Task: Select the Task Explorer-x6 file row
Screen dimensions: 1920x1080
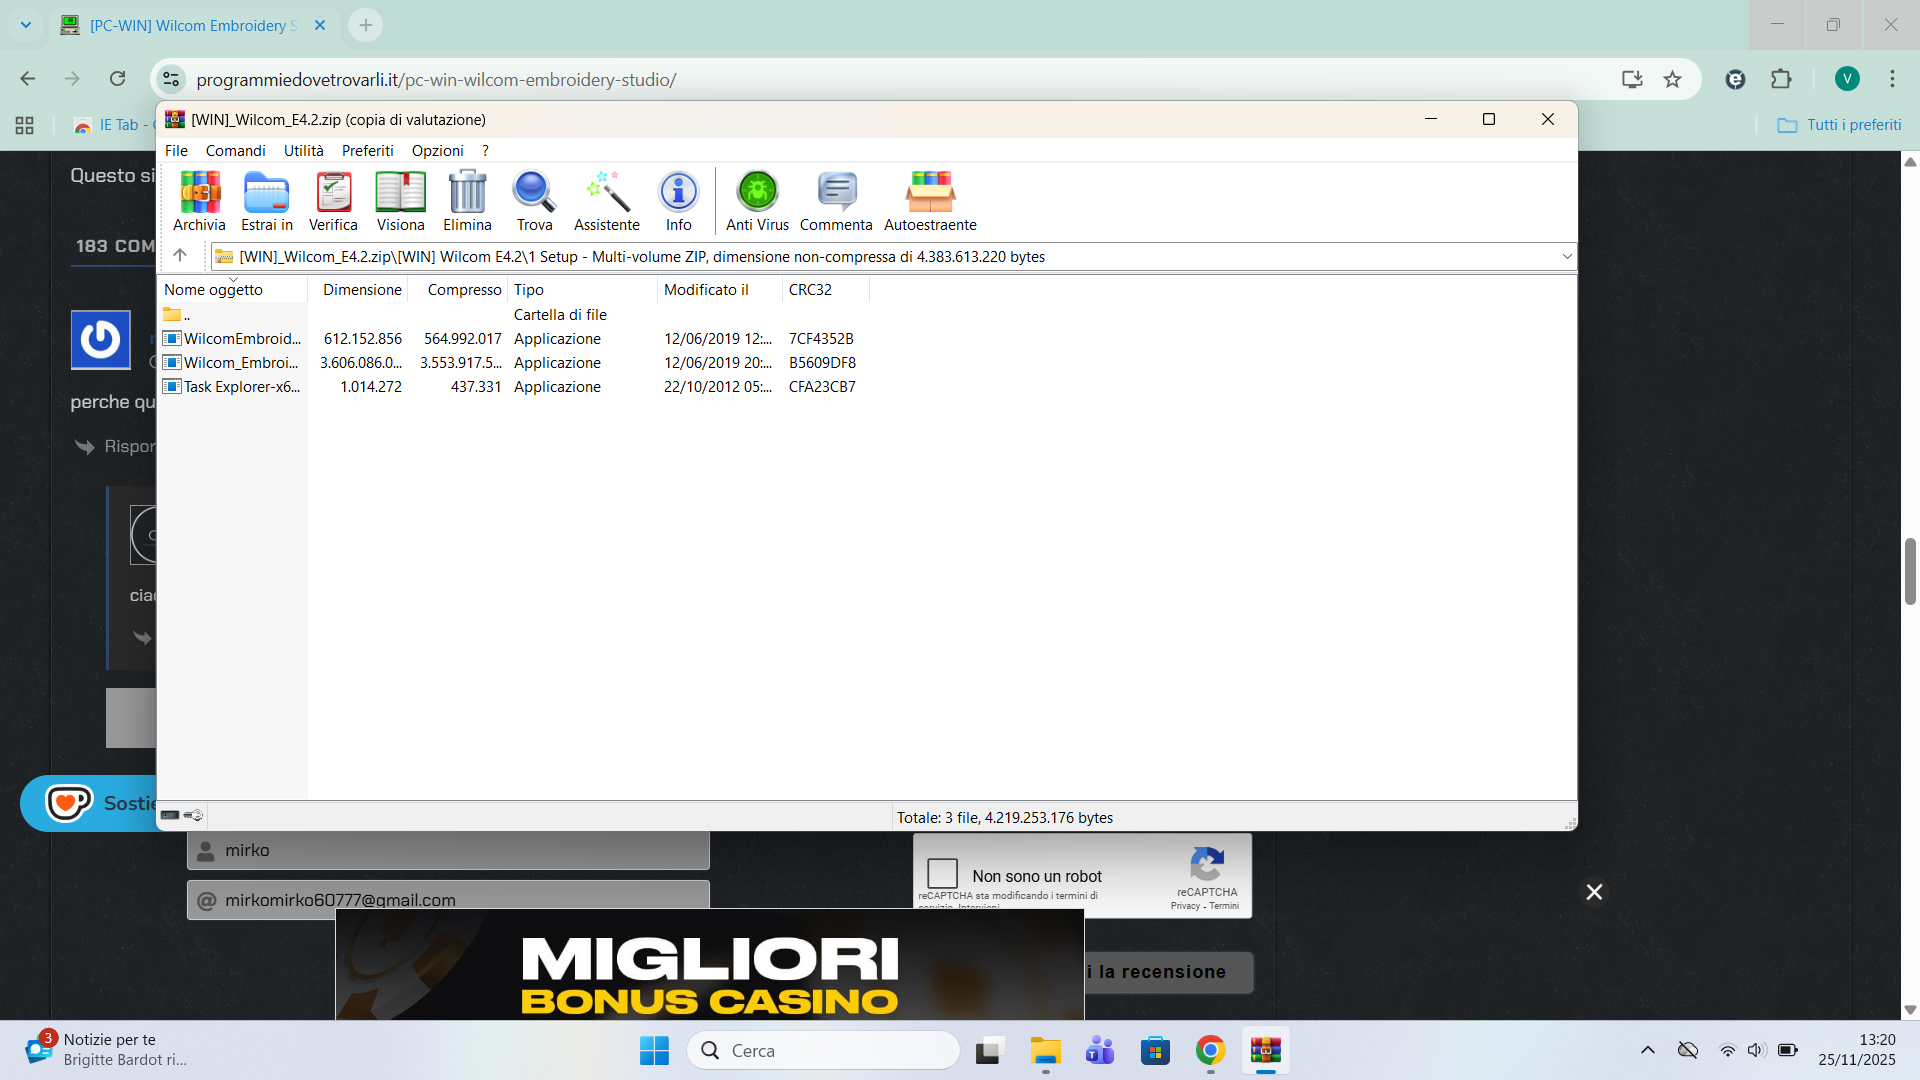Action: (241, 387)
